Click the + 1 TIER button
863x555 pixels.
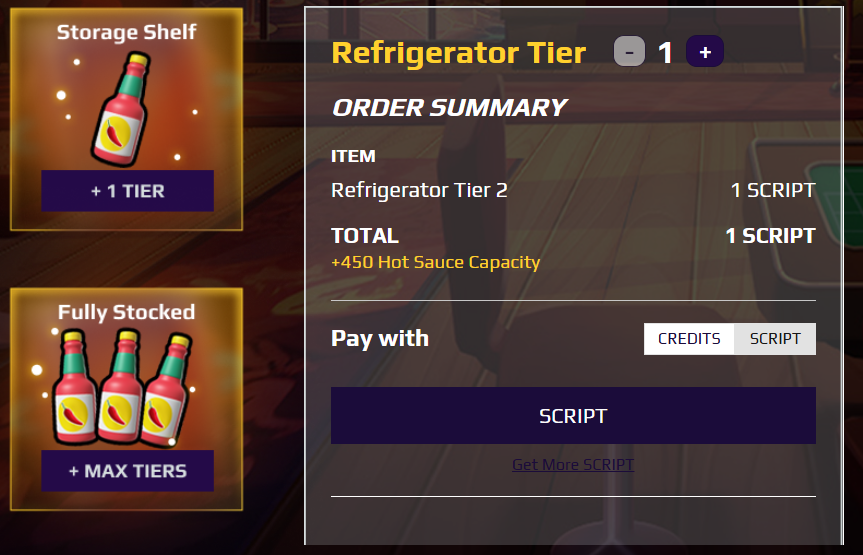pyautogui.click(x=128, y=191)
